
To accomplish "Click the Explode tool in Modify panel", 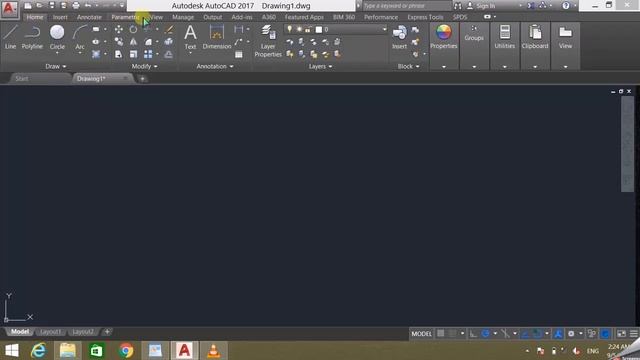I will (x=168, y=42).
